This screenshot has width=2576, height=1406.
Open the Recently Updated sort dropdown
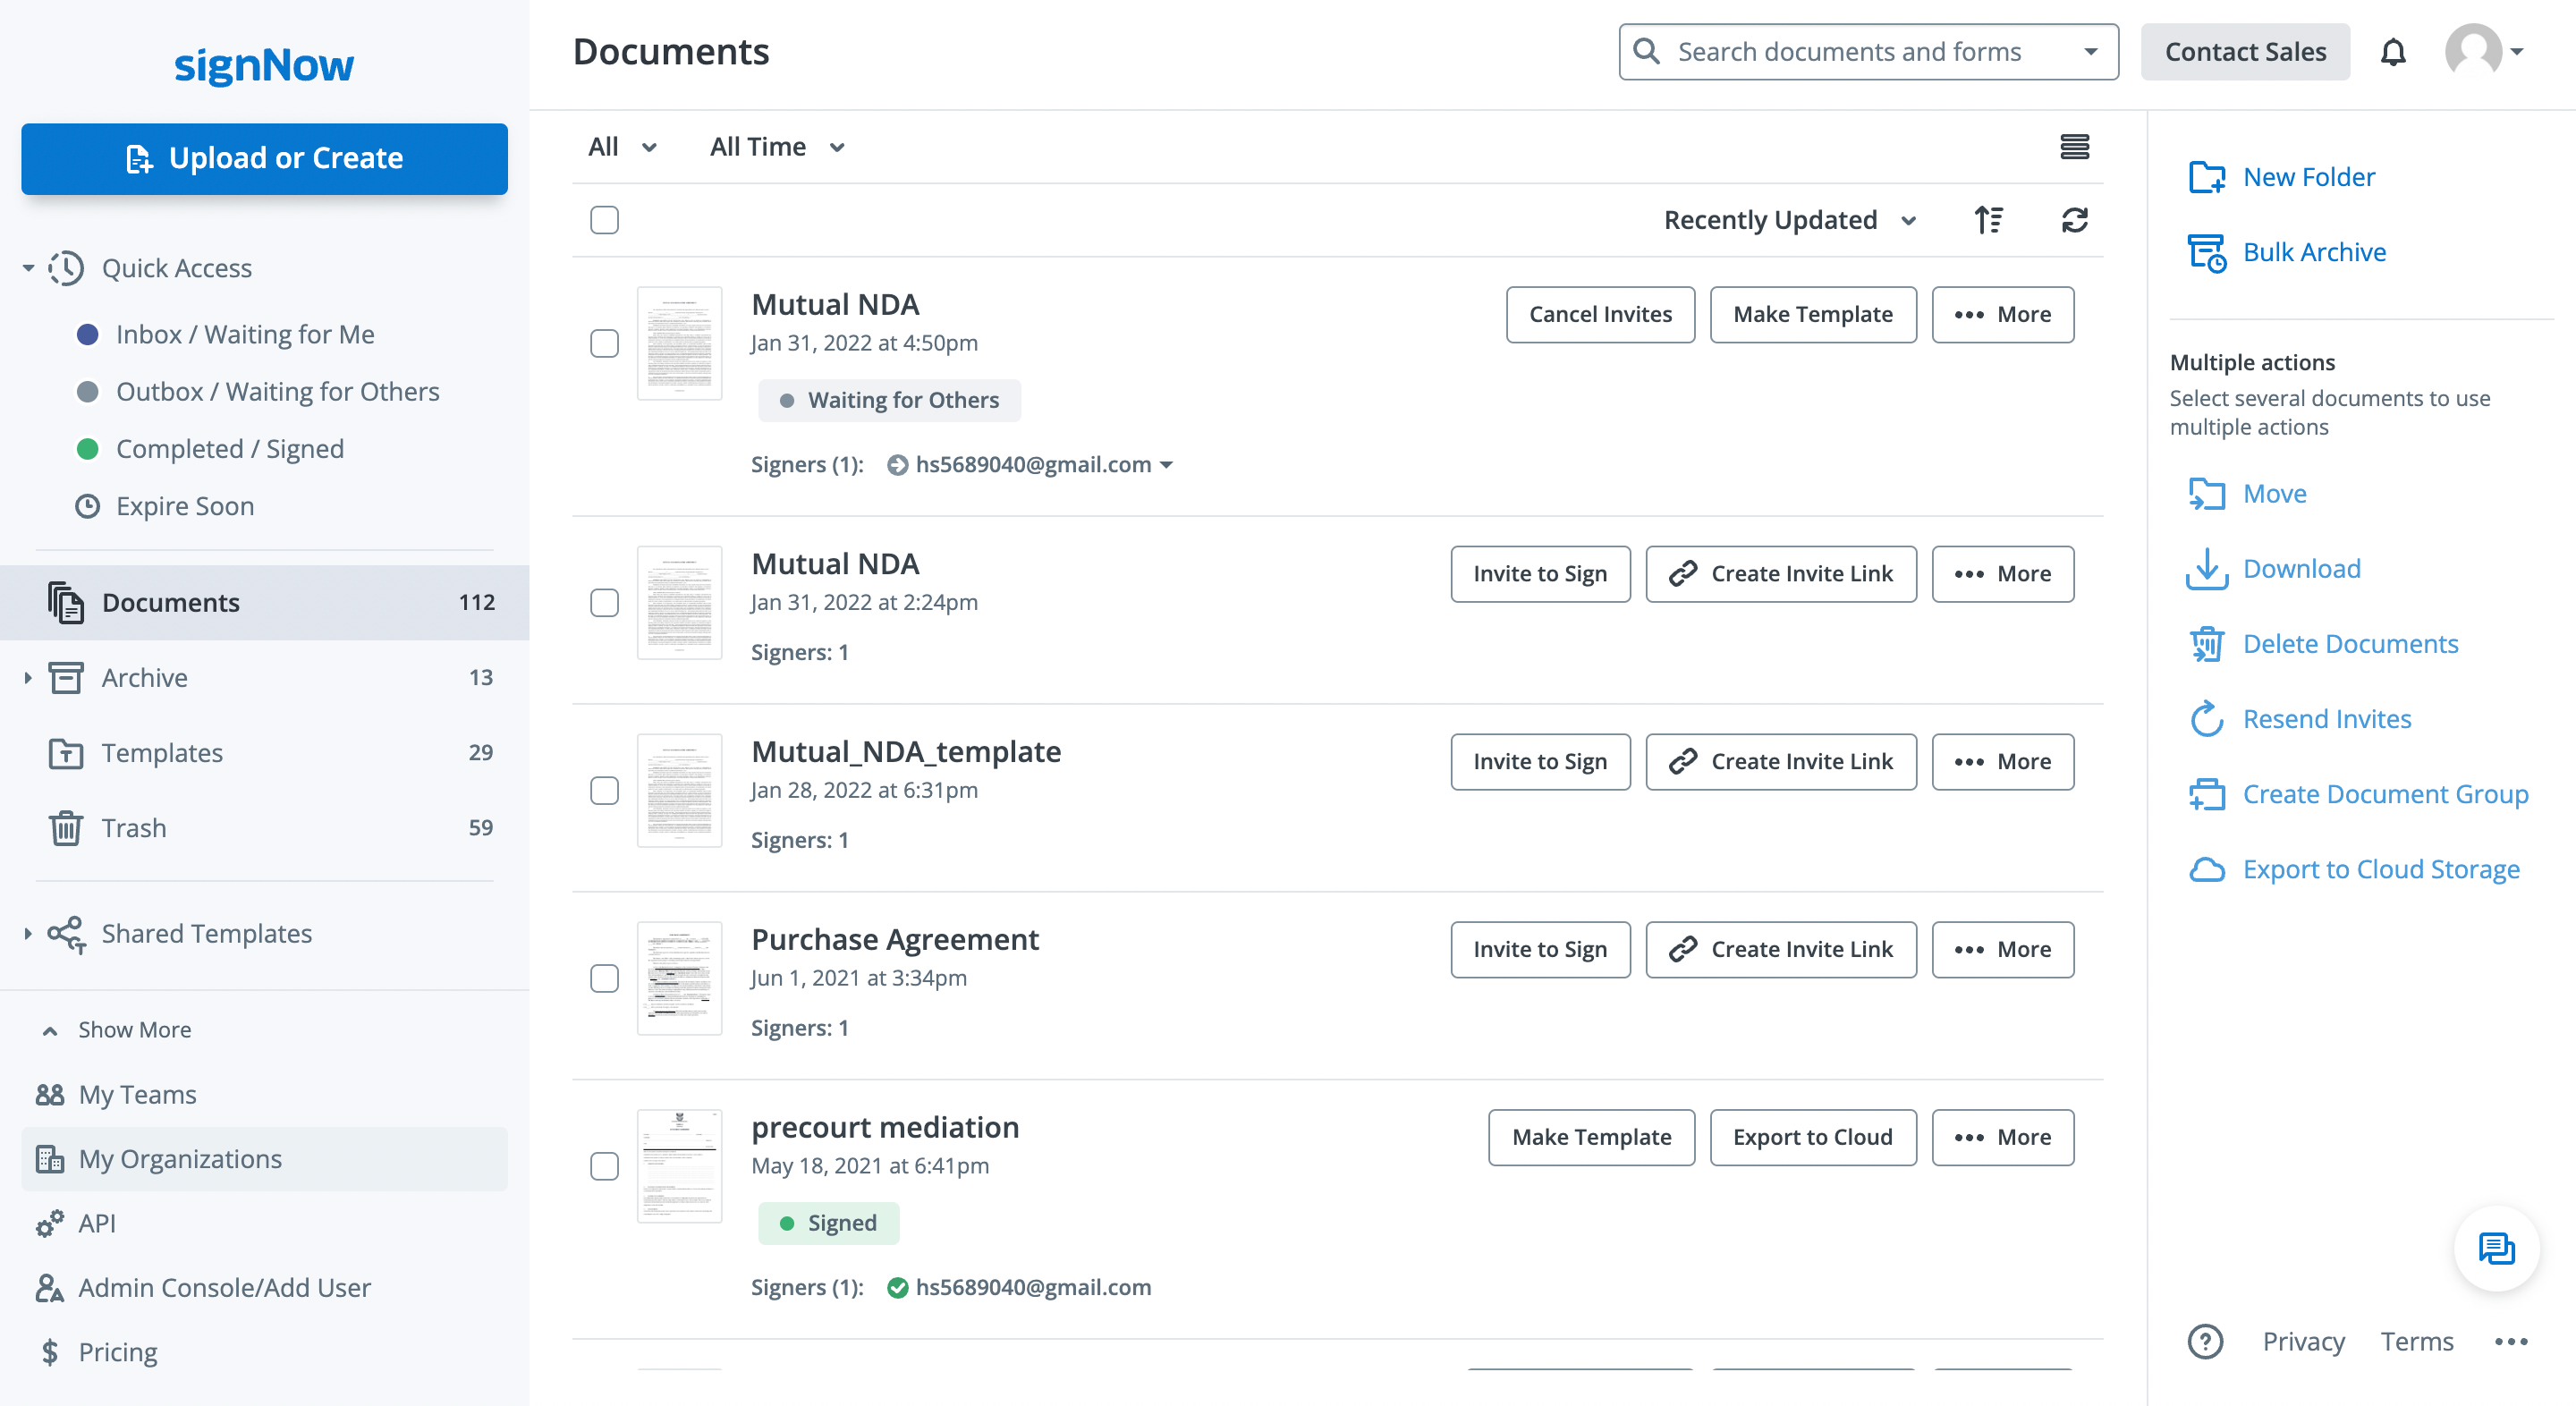pos(1789,220)
